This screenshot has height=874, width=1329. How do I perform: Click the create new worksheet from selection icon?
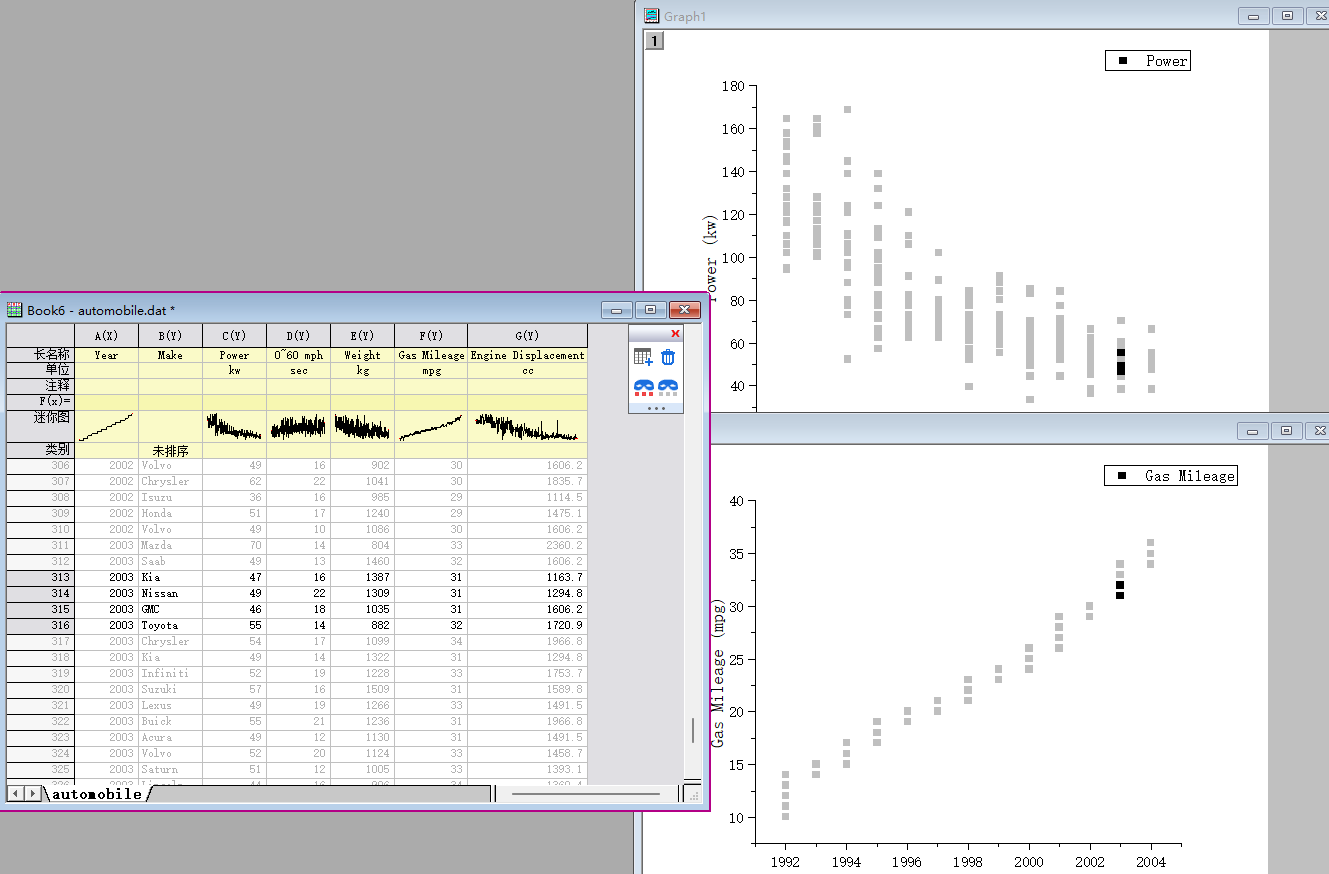click(x=643, y=357)
